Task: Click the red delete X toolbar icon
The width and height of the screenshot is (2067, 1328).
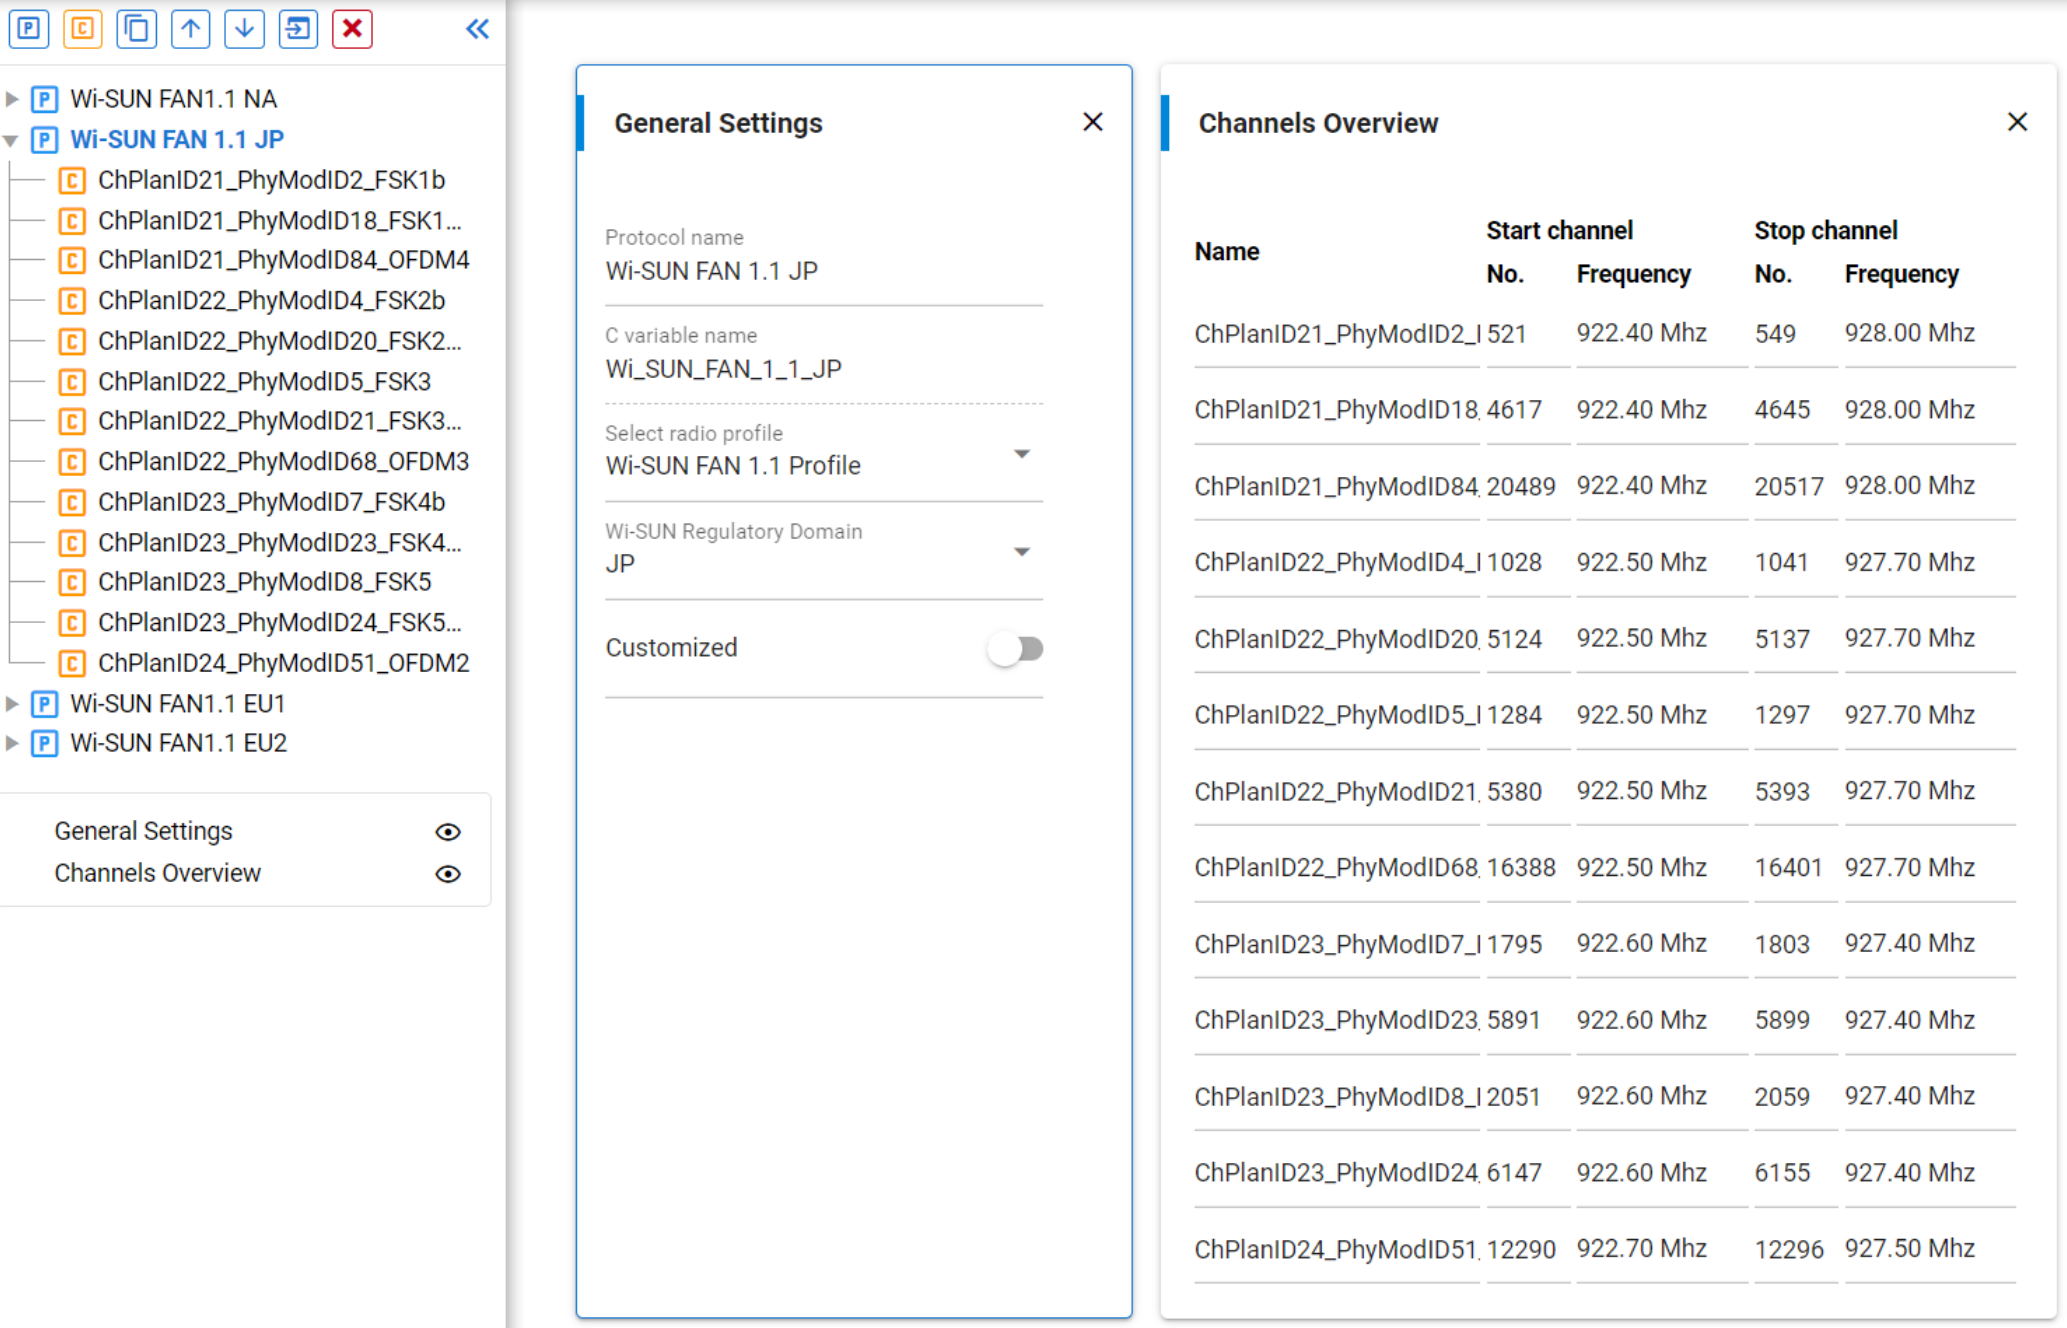Action: [352, 28]
